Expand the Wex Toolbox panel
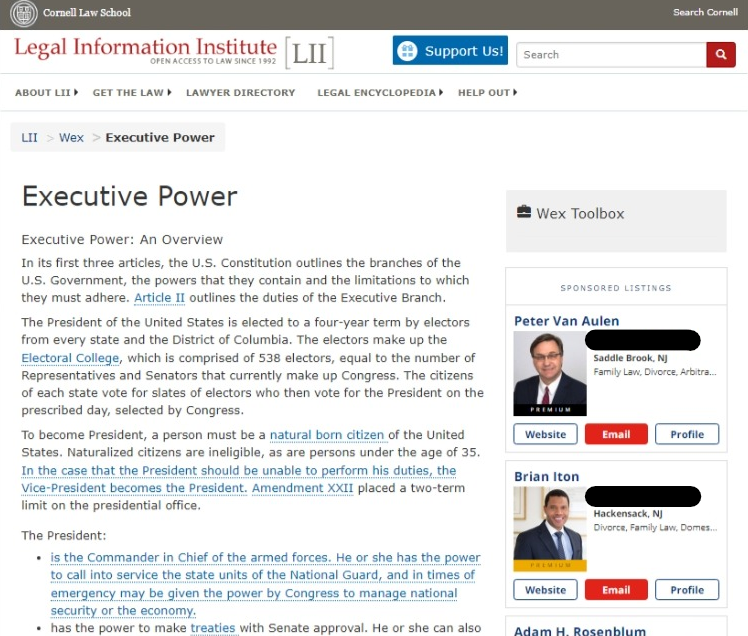The width and height of the screenshot is (748, 636). pos(616,221)
